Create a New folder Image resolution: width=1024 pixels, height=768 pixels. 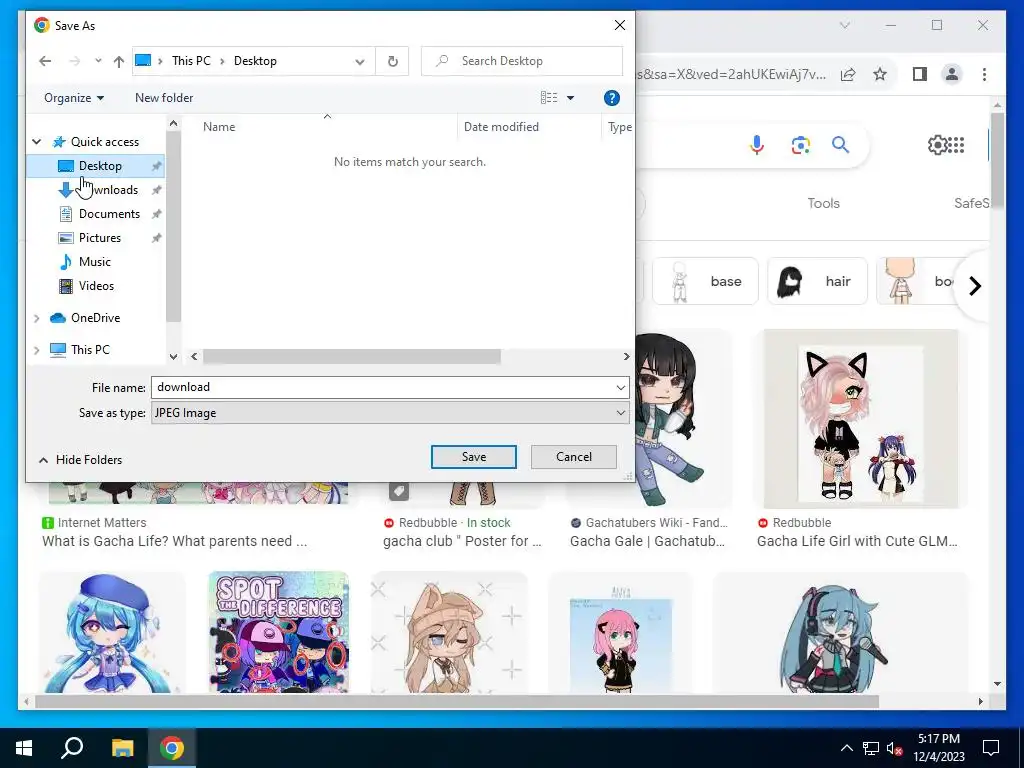[164, 98]
